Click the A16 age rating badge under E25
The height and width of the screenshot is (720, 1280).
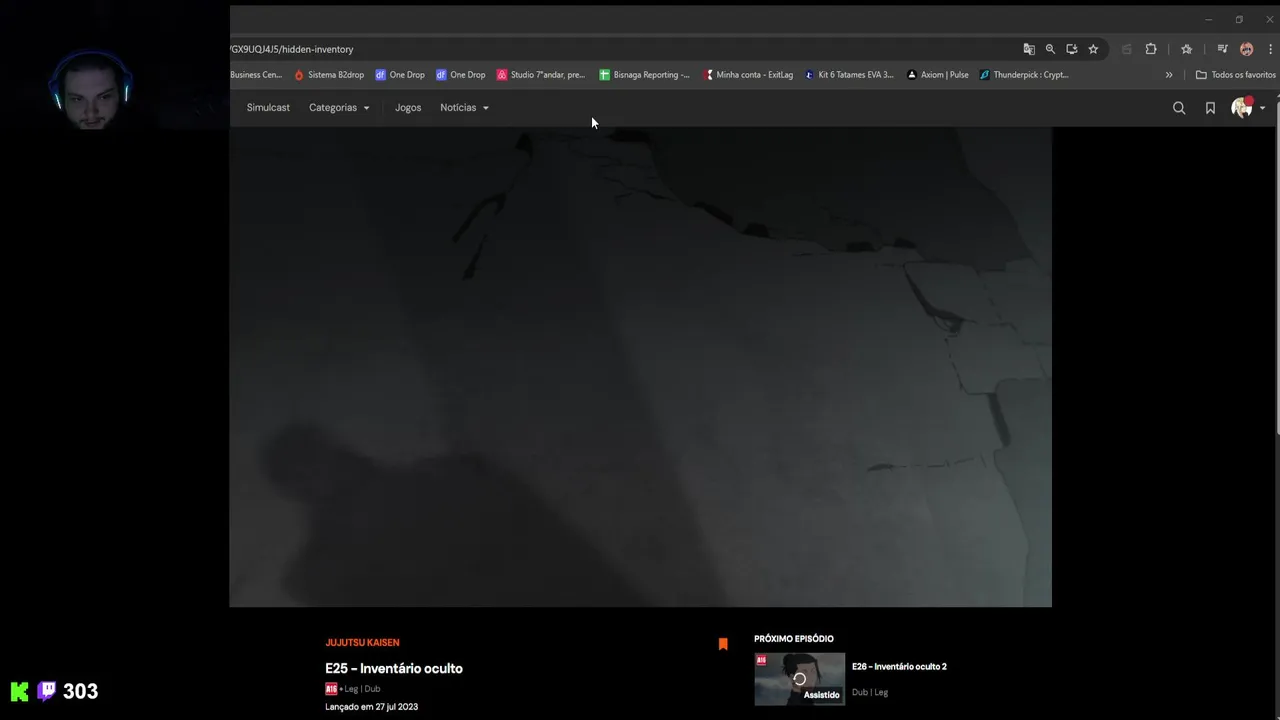(331, 689)
